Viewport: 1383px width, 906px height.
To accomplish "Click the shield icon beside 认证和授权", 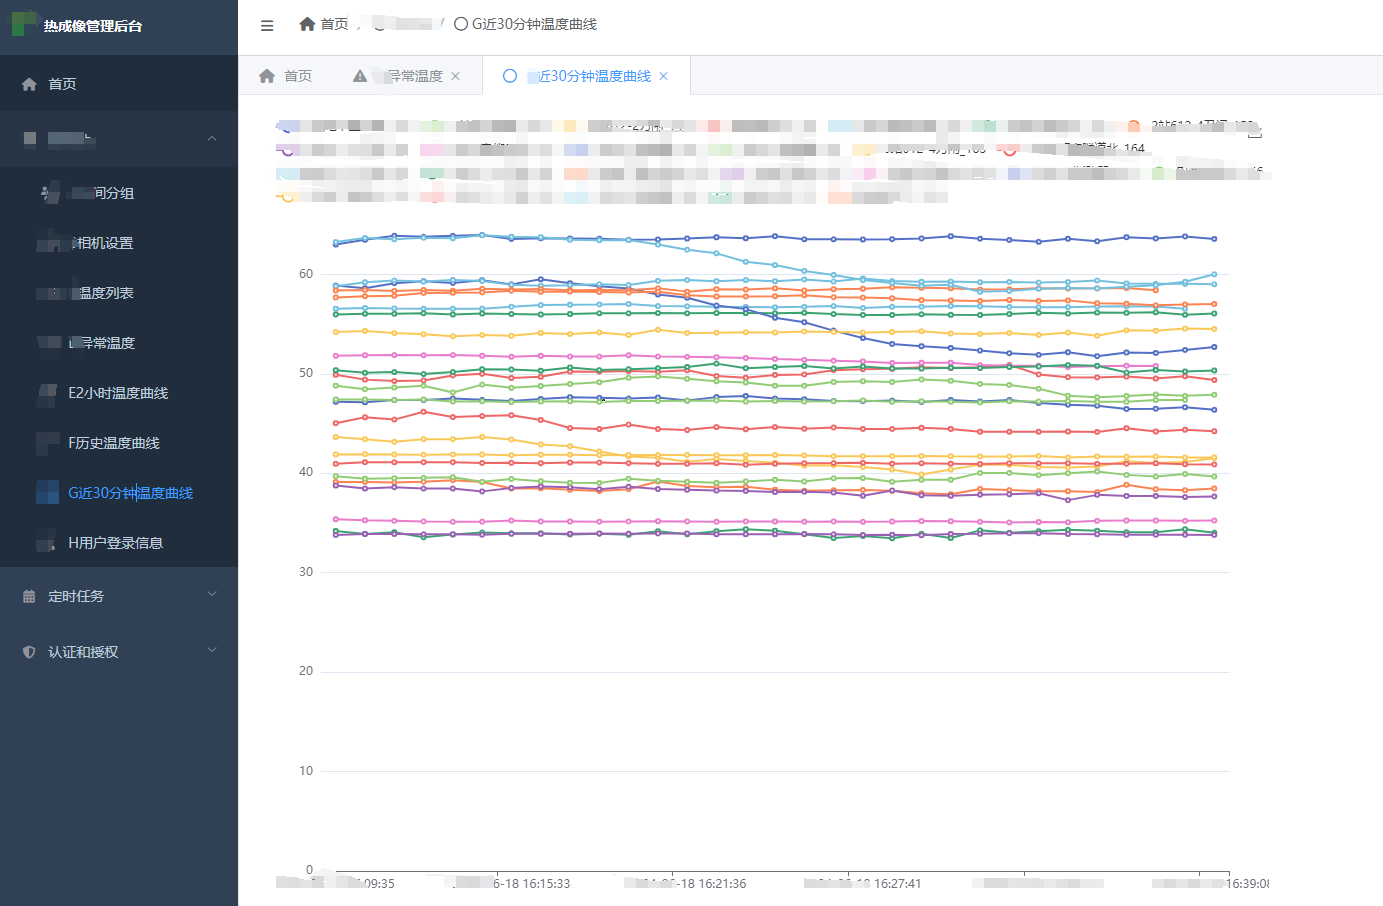I will pyautogui.click(x=29, y=652).
